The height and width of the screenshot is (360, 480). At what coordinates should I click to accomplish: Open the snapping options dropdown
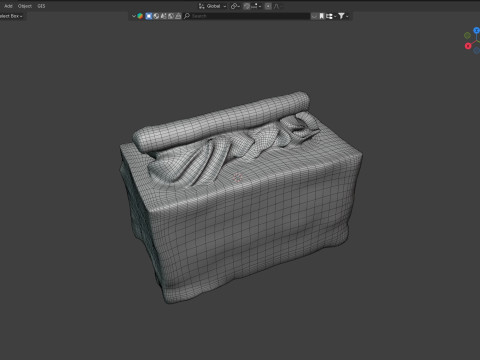[256, 6]
